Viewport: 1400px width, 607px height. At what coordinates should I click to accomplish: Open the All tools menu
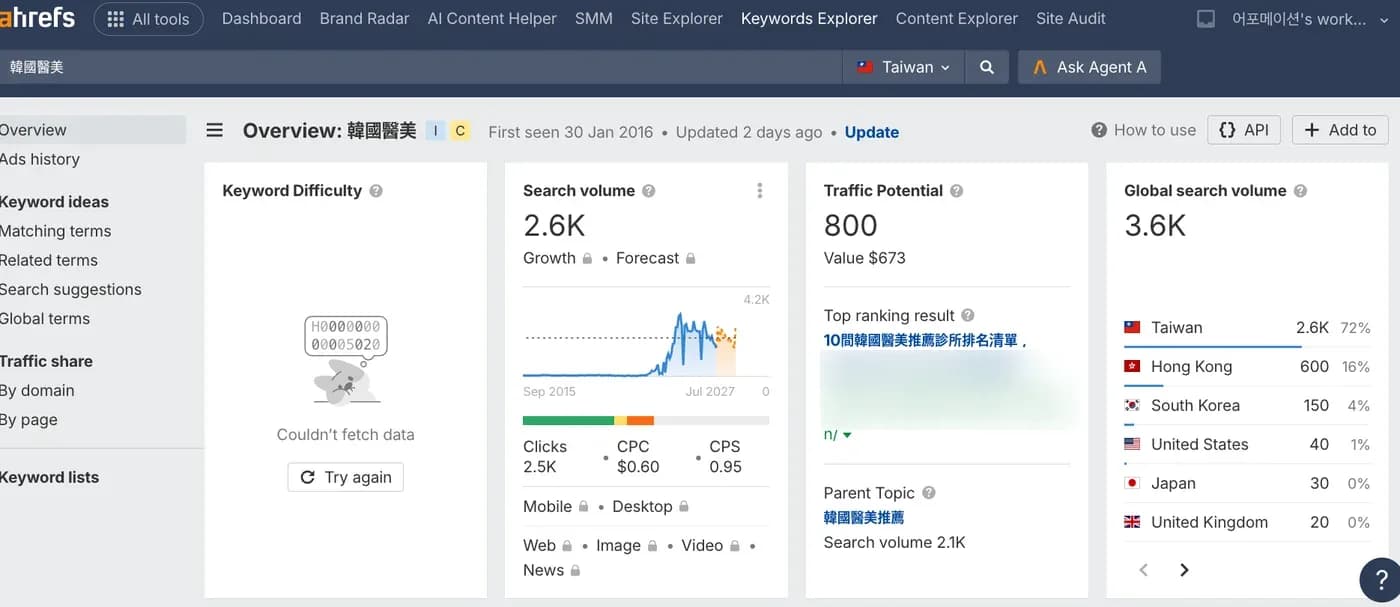[148, 19]
